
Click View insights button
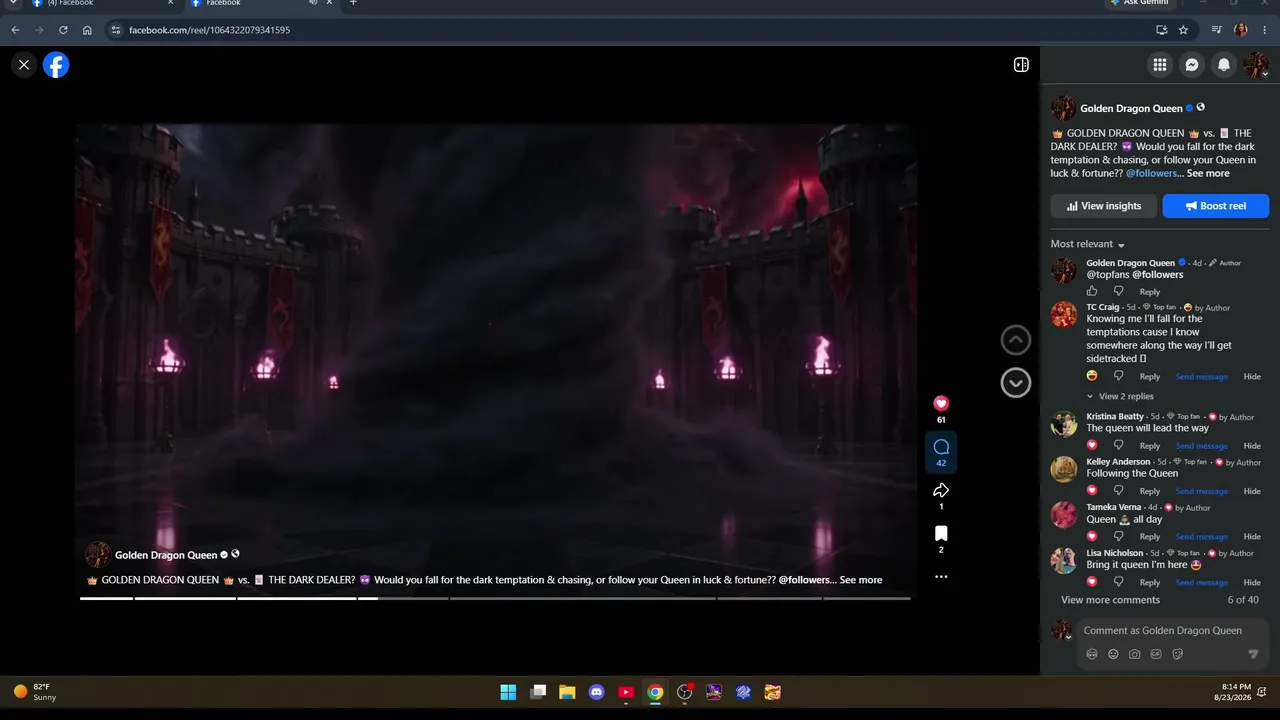[1104, 206]
